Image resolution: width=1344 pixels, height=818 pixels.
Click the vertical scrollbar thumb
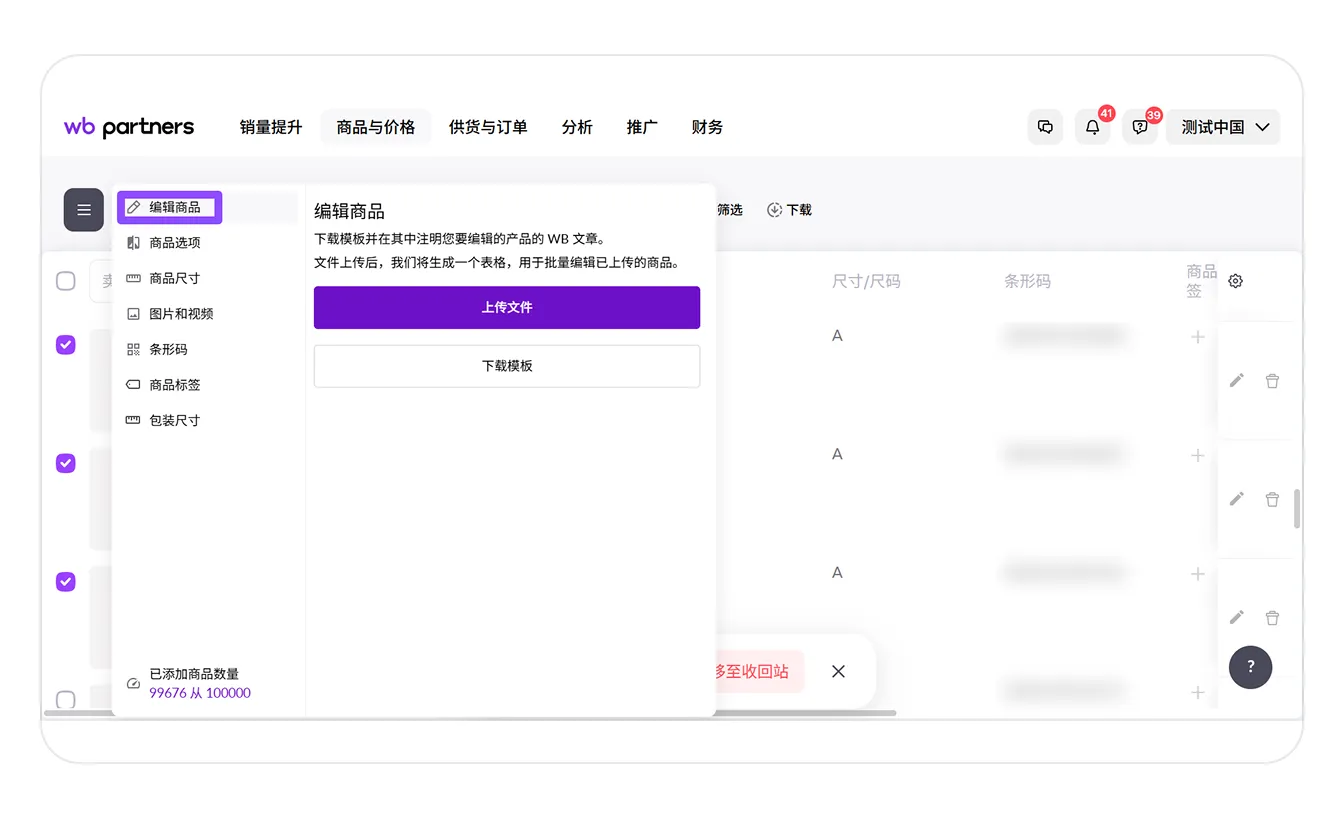click(x=1297, y=508)
